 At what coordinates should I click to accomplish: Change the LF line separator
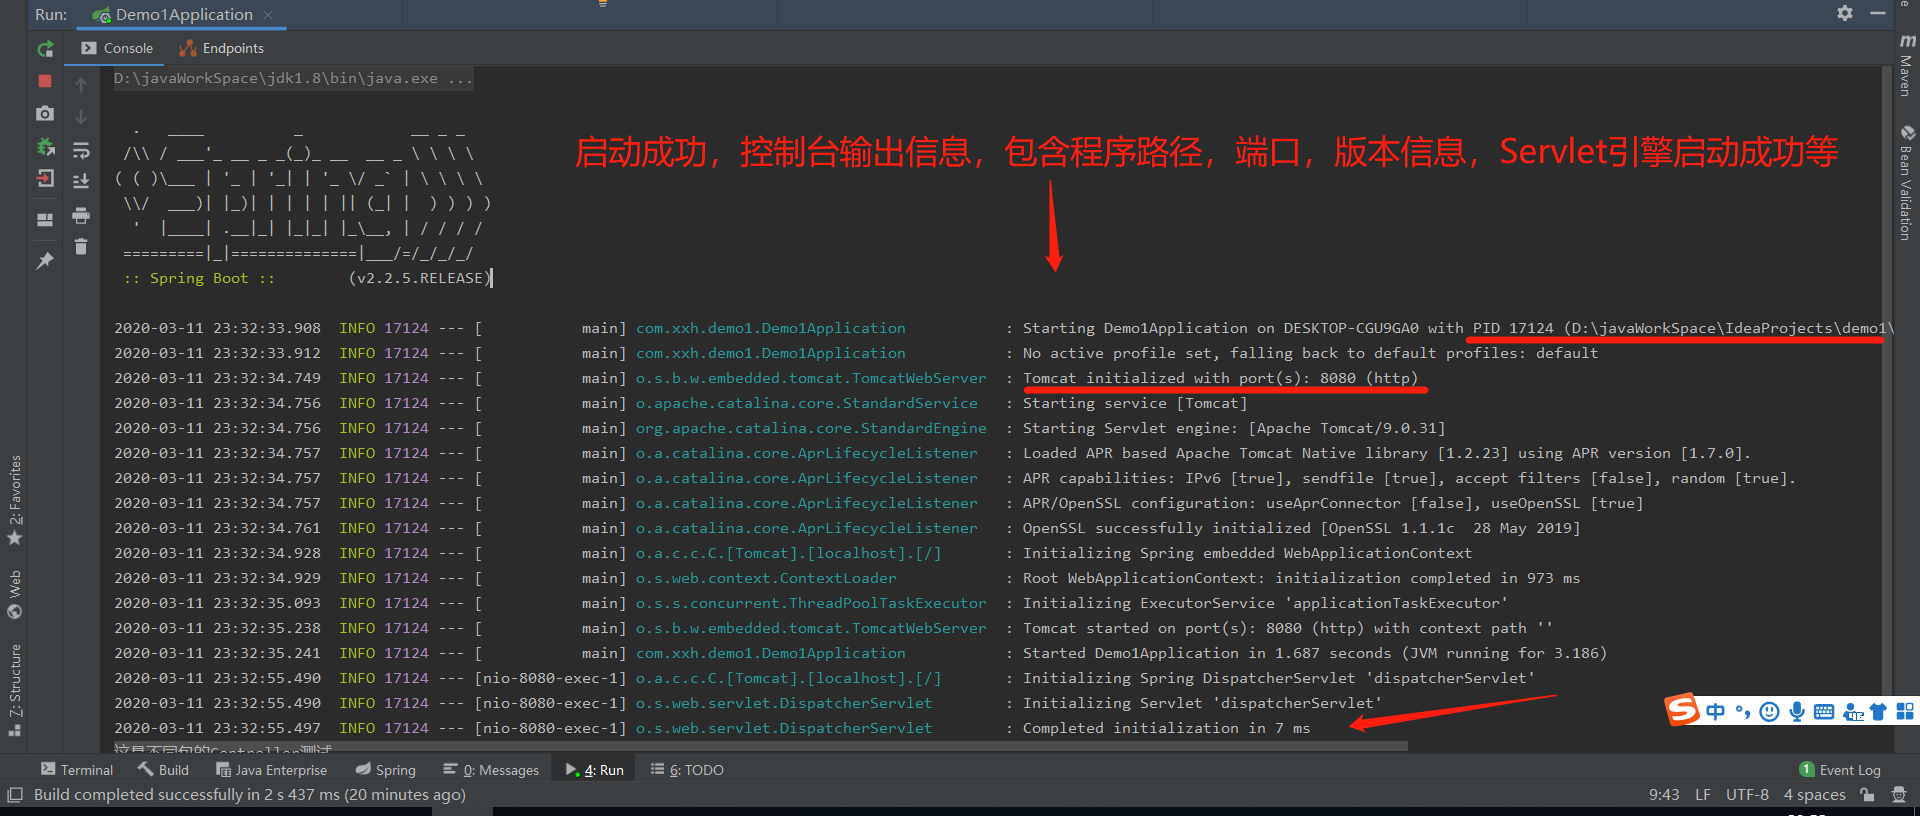(x=1703, y=795)
